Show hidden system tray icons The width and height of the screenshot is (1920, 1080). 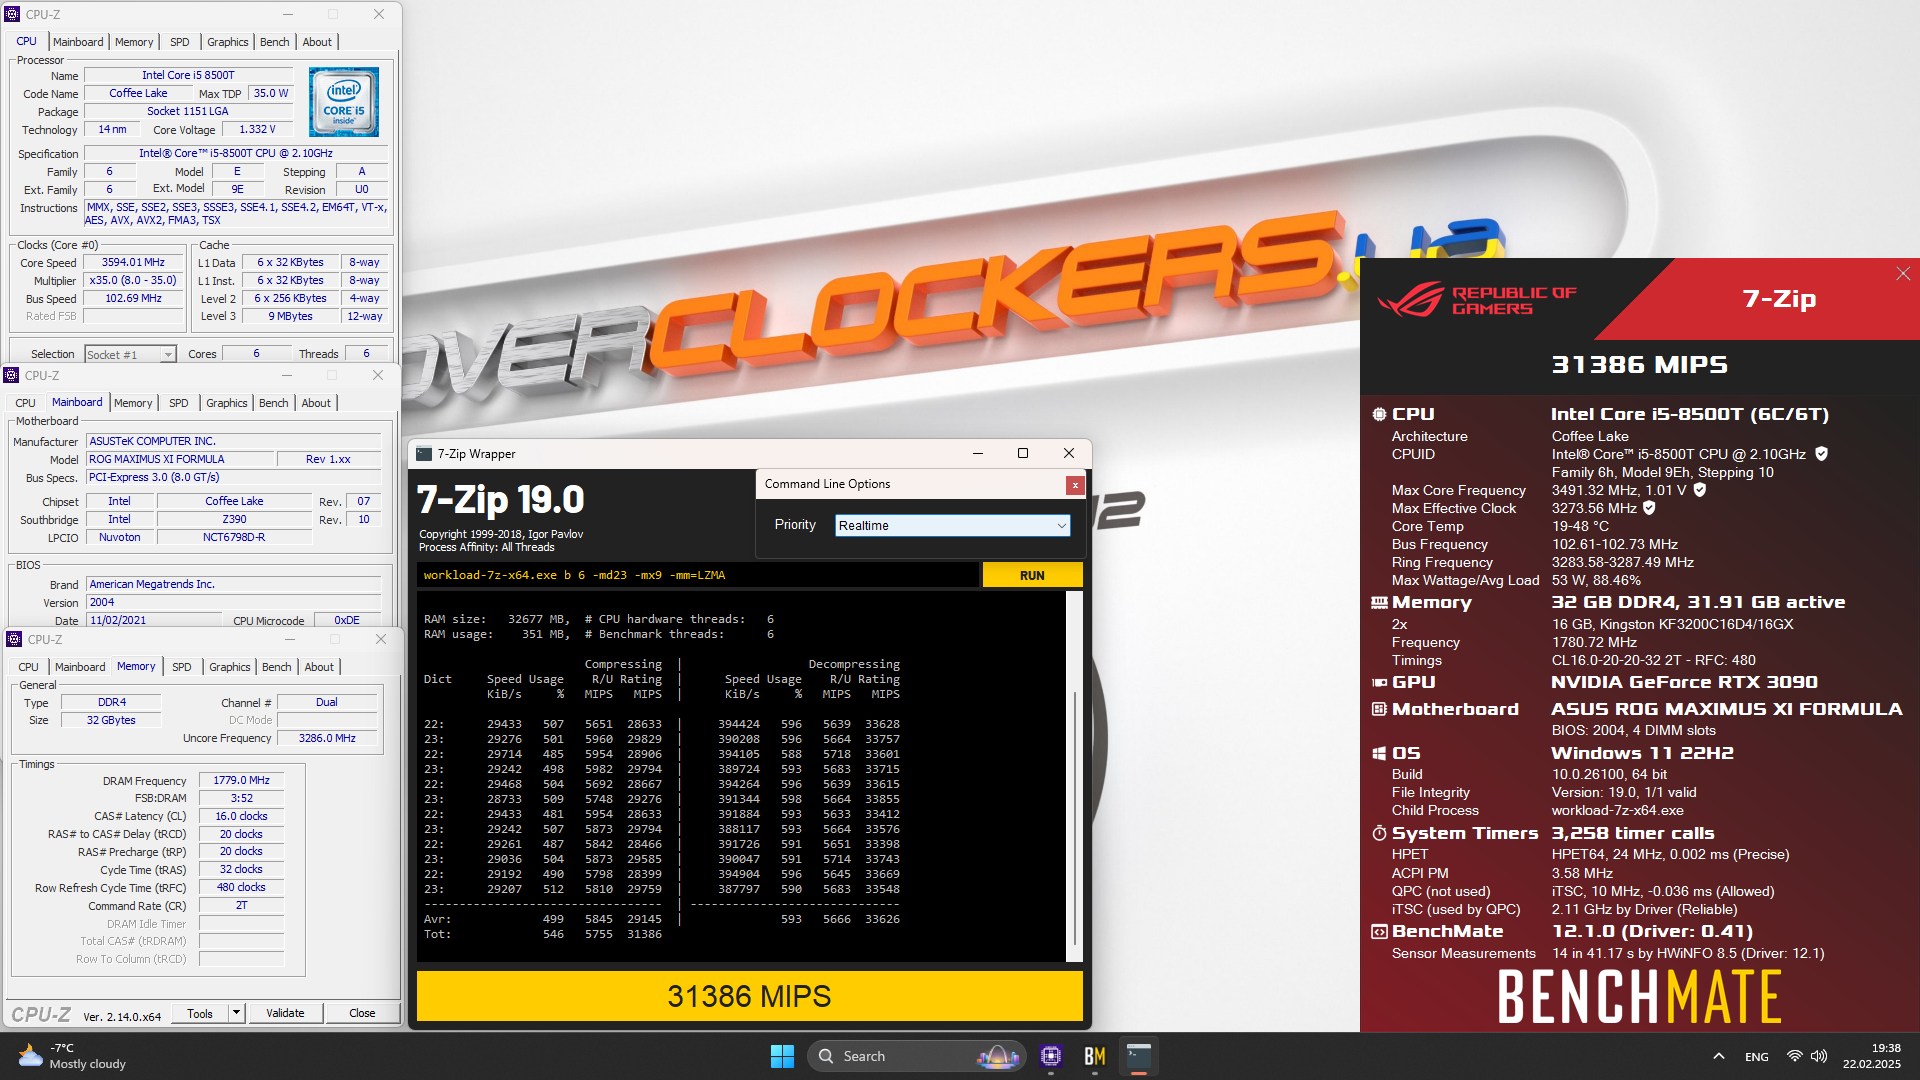pyautogui.click(x=1718, y=1056)
